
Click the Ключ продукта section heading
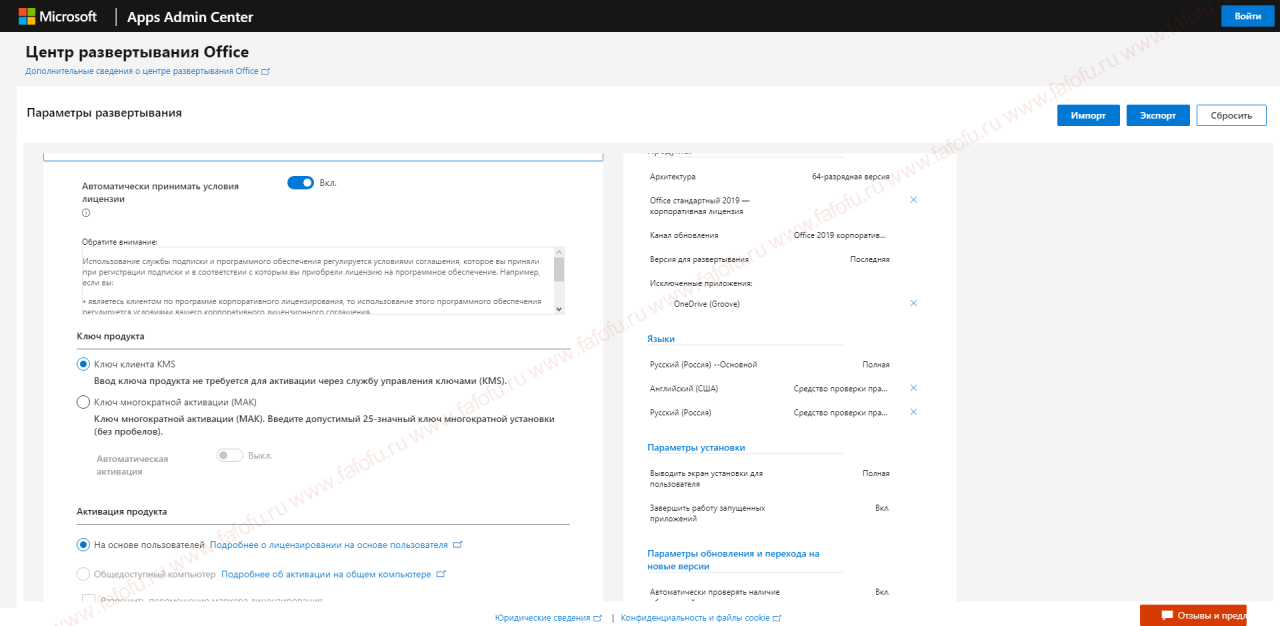(111, 337)
